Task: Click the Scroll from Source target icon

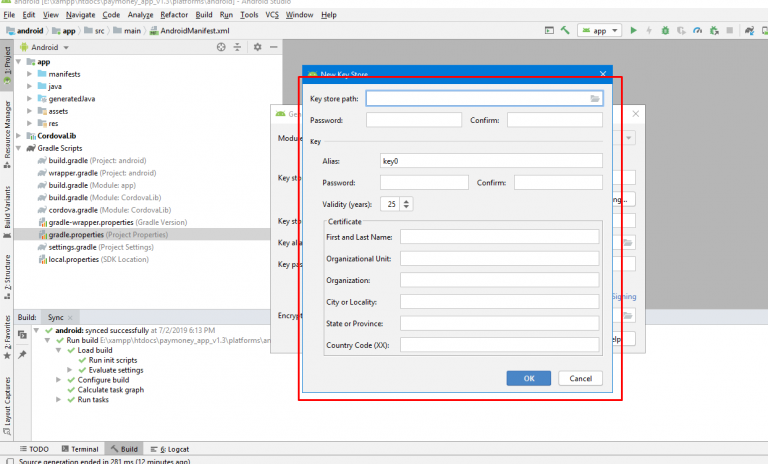Action: 219,47
